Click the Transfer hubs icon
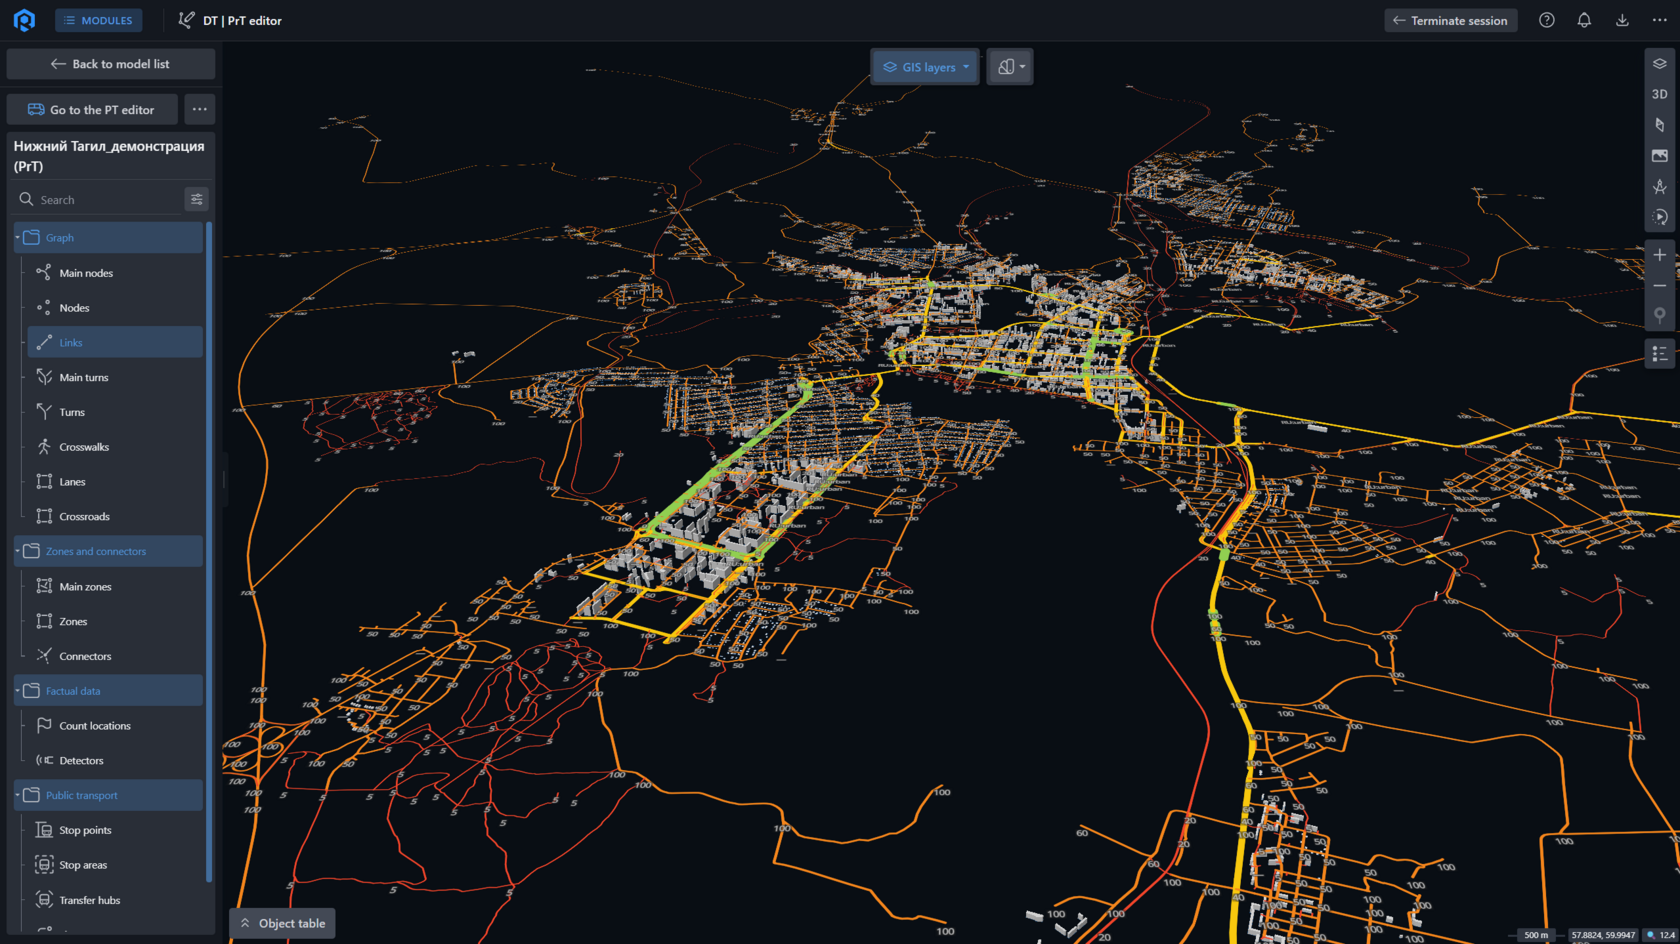The height and width of the screenshot is (944, 1680). click(x=44, y=900)
